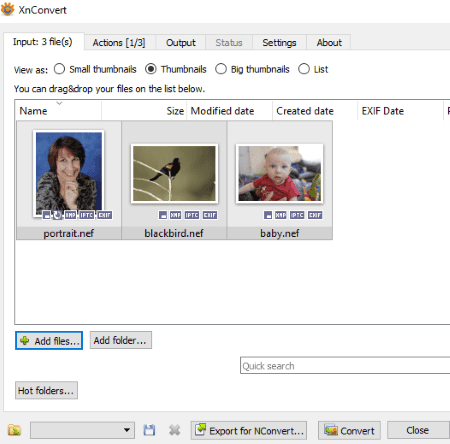Click the embedded thumbnail badge under blackbird.nef
This screenshot has height=444, width=450.
click(x=163, y=215)
